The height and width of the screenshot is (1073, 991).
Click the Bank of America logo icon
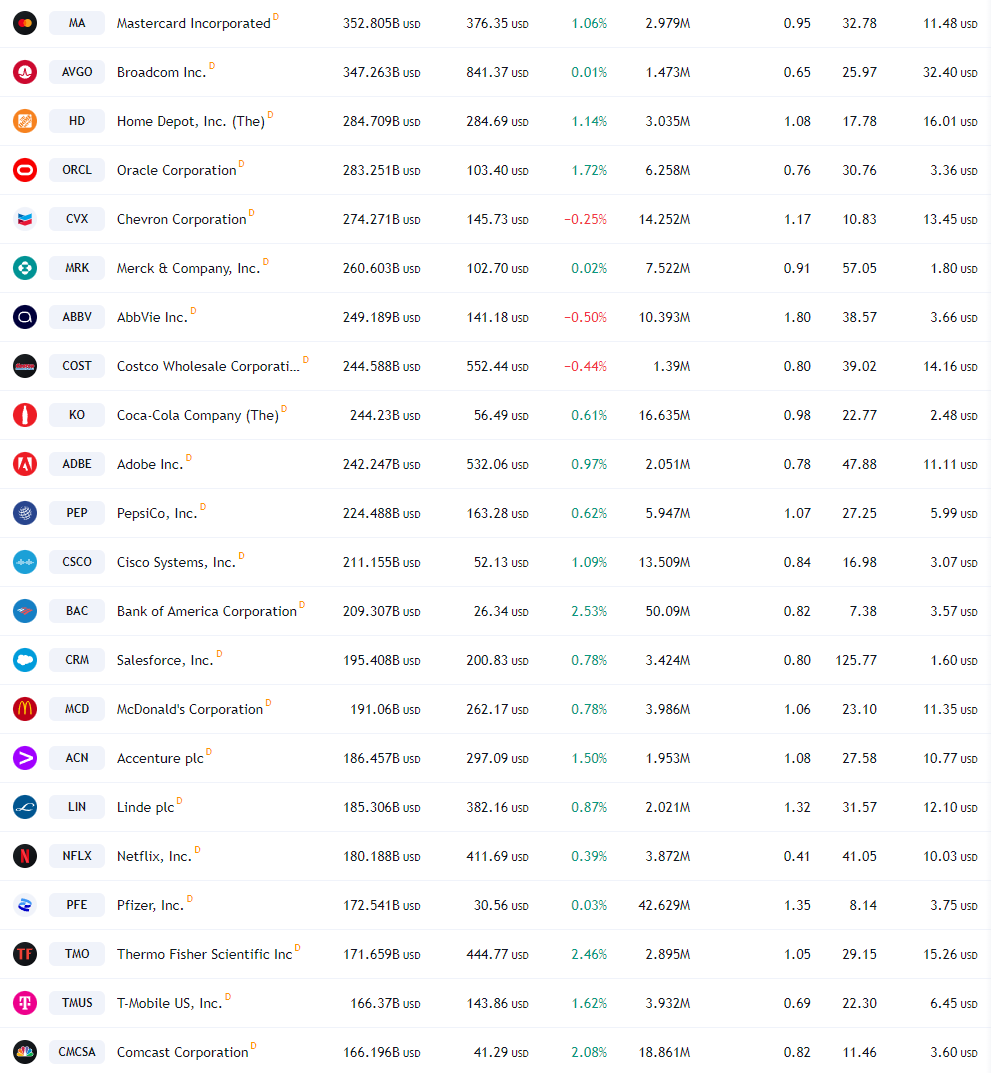(25, 611)
